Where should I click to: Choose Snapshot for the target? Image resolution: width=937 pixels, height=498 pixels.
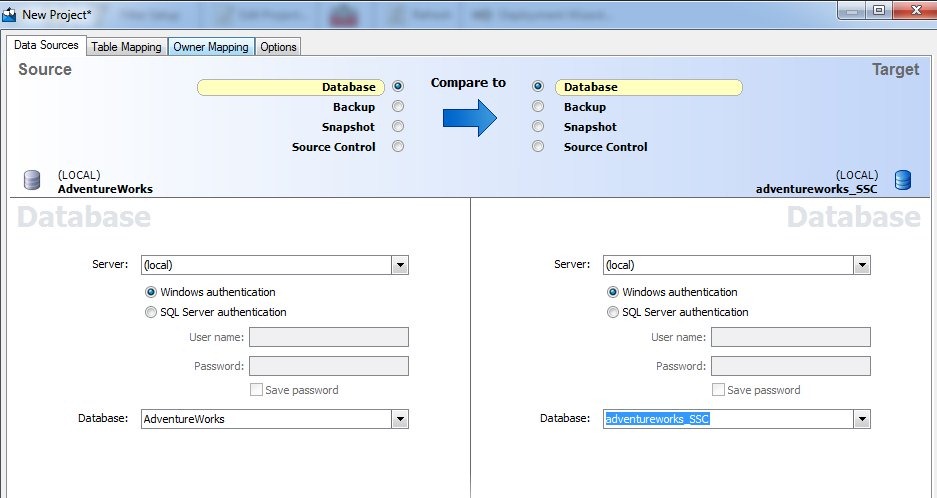tap(538, 127)
